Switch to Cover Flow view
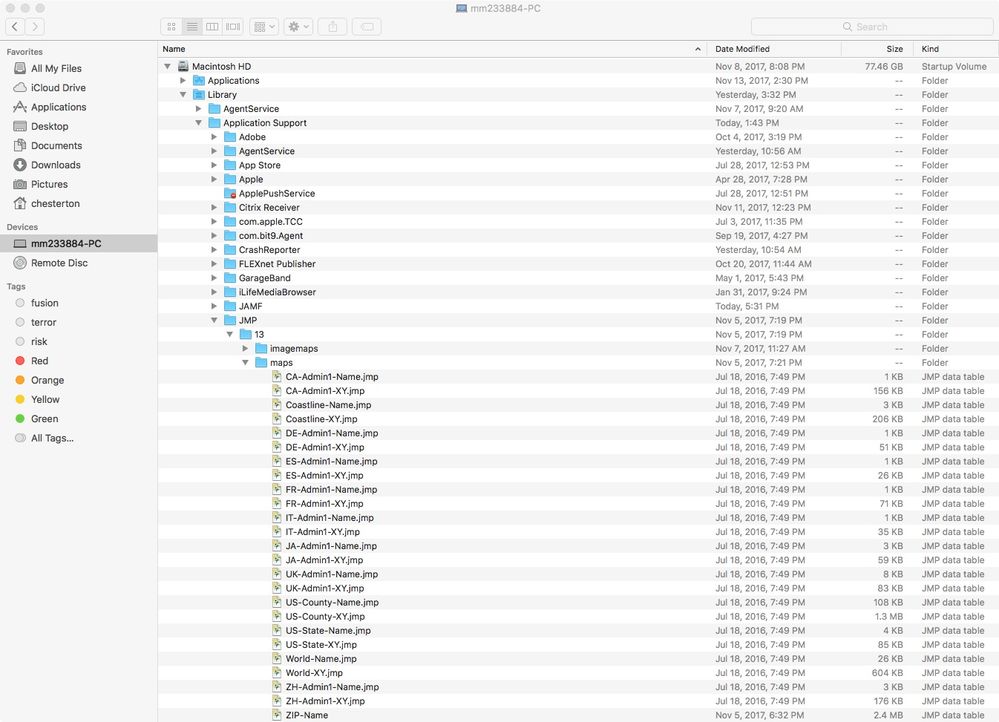The height and width of the screenshot is (722, 999). (x=233, y=27)
